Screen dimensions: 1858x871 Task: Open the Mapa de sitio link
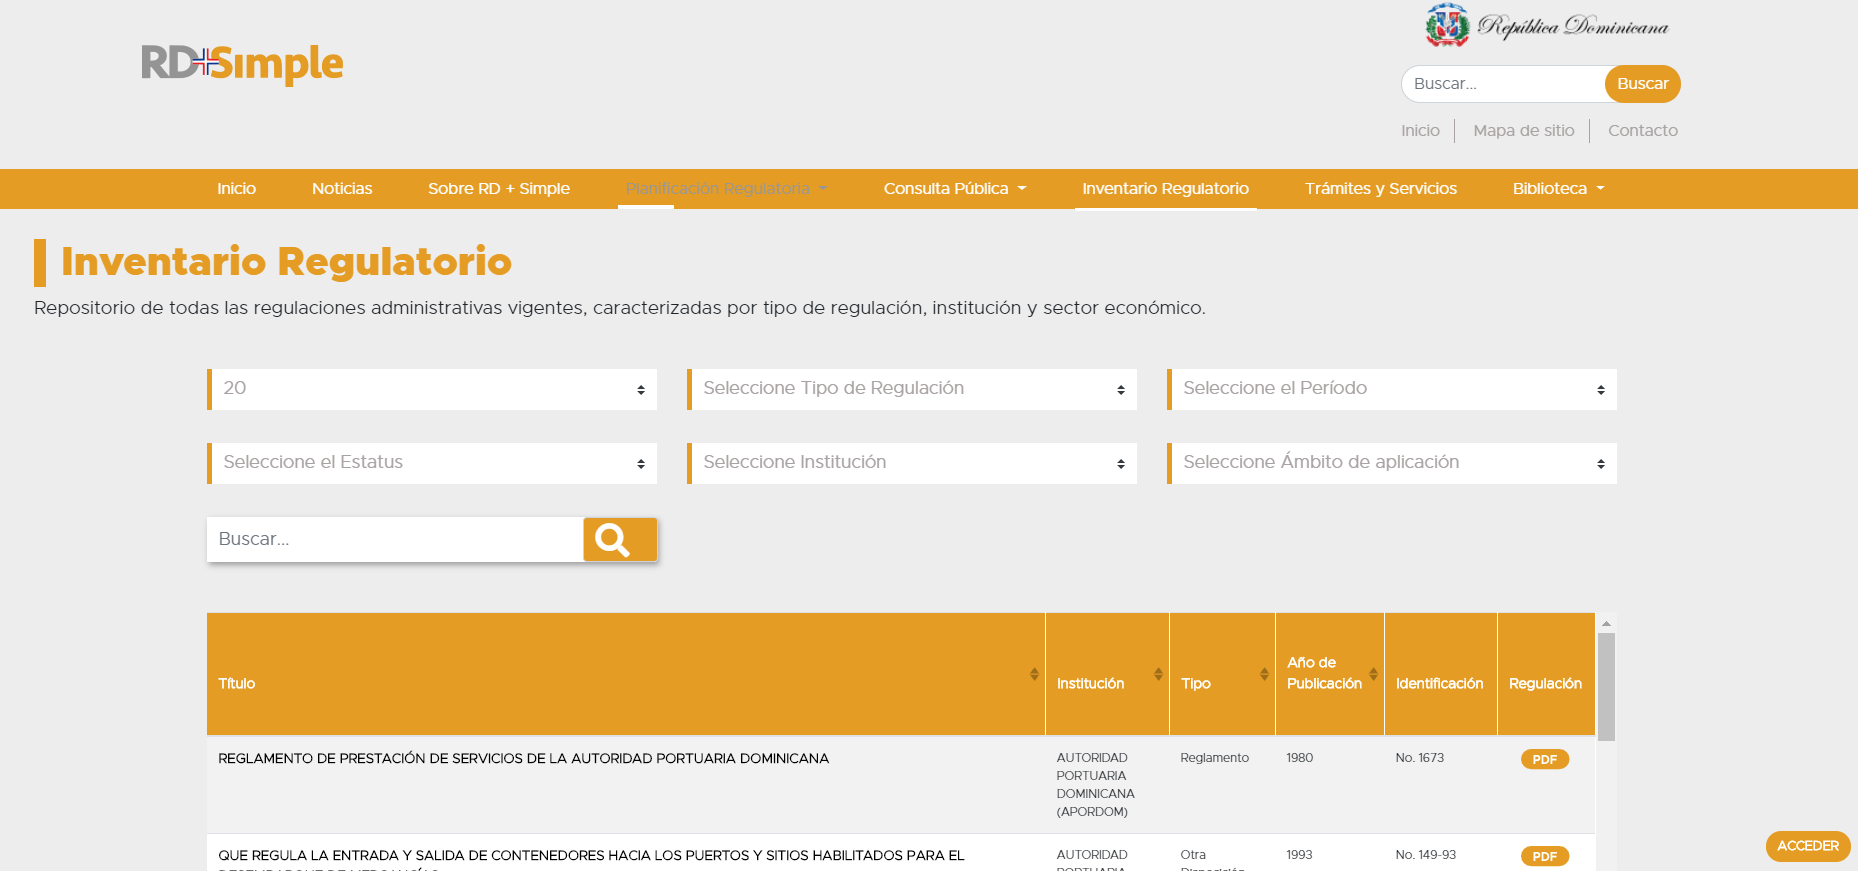[1523, 131]
